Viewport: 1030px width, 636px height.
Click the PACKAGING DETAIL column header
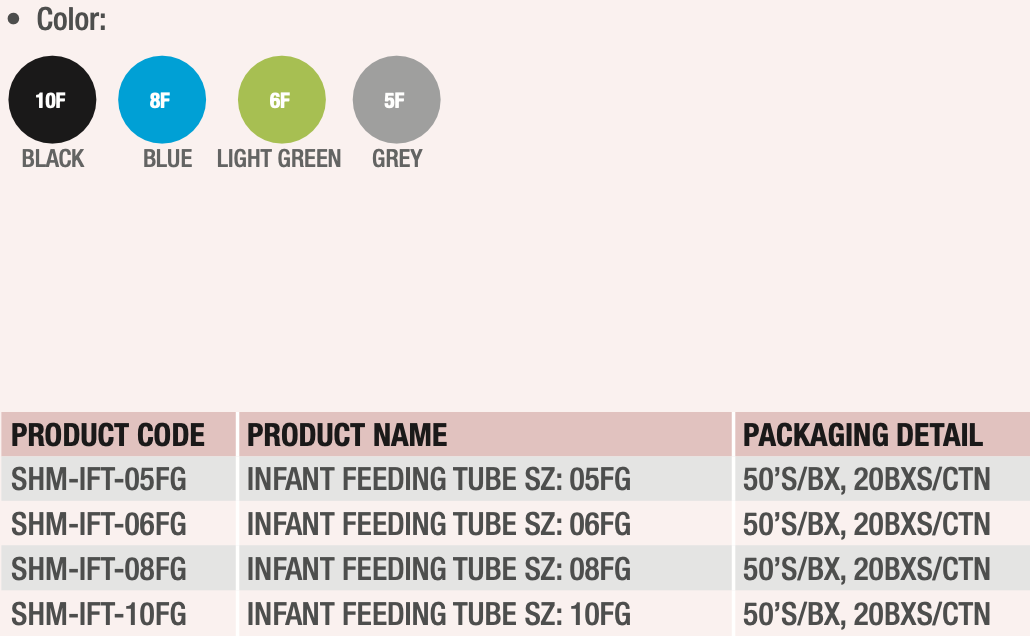[862, 435]
